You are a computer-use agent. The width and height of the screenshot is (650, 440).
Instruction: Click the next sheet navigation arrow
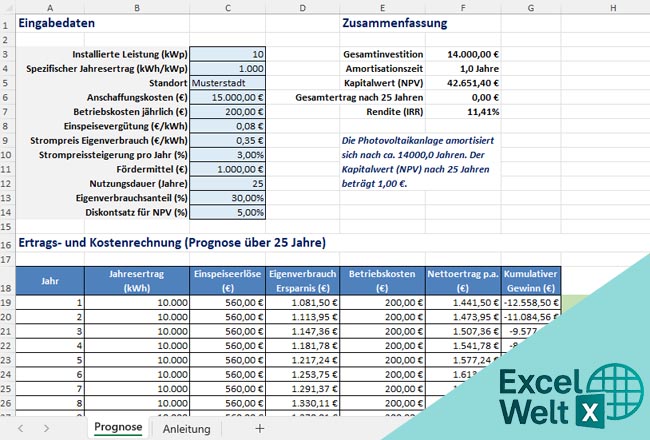[x=47, y=428]
